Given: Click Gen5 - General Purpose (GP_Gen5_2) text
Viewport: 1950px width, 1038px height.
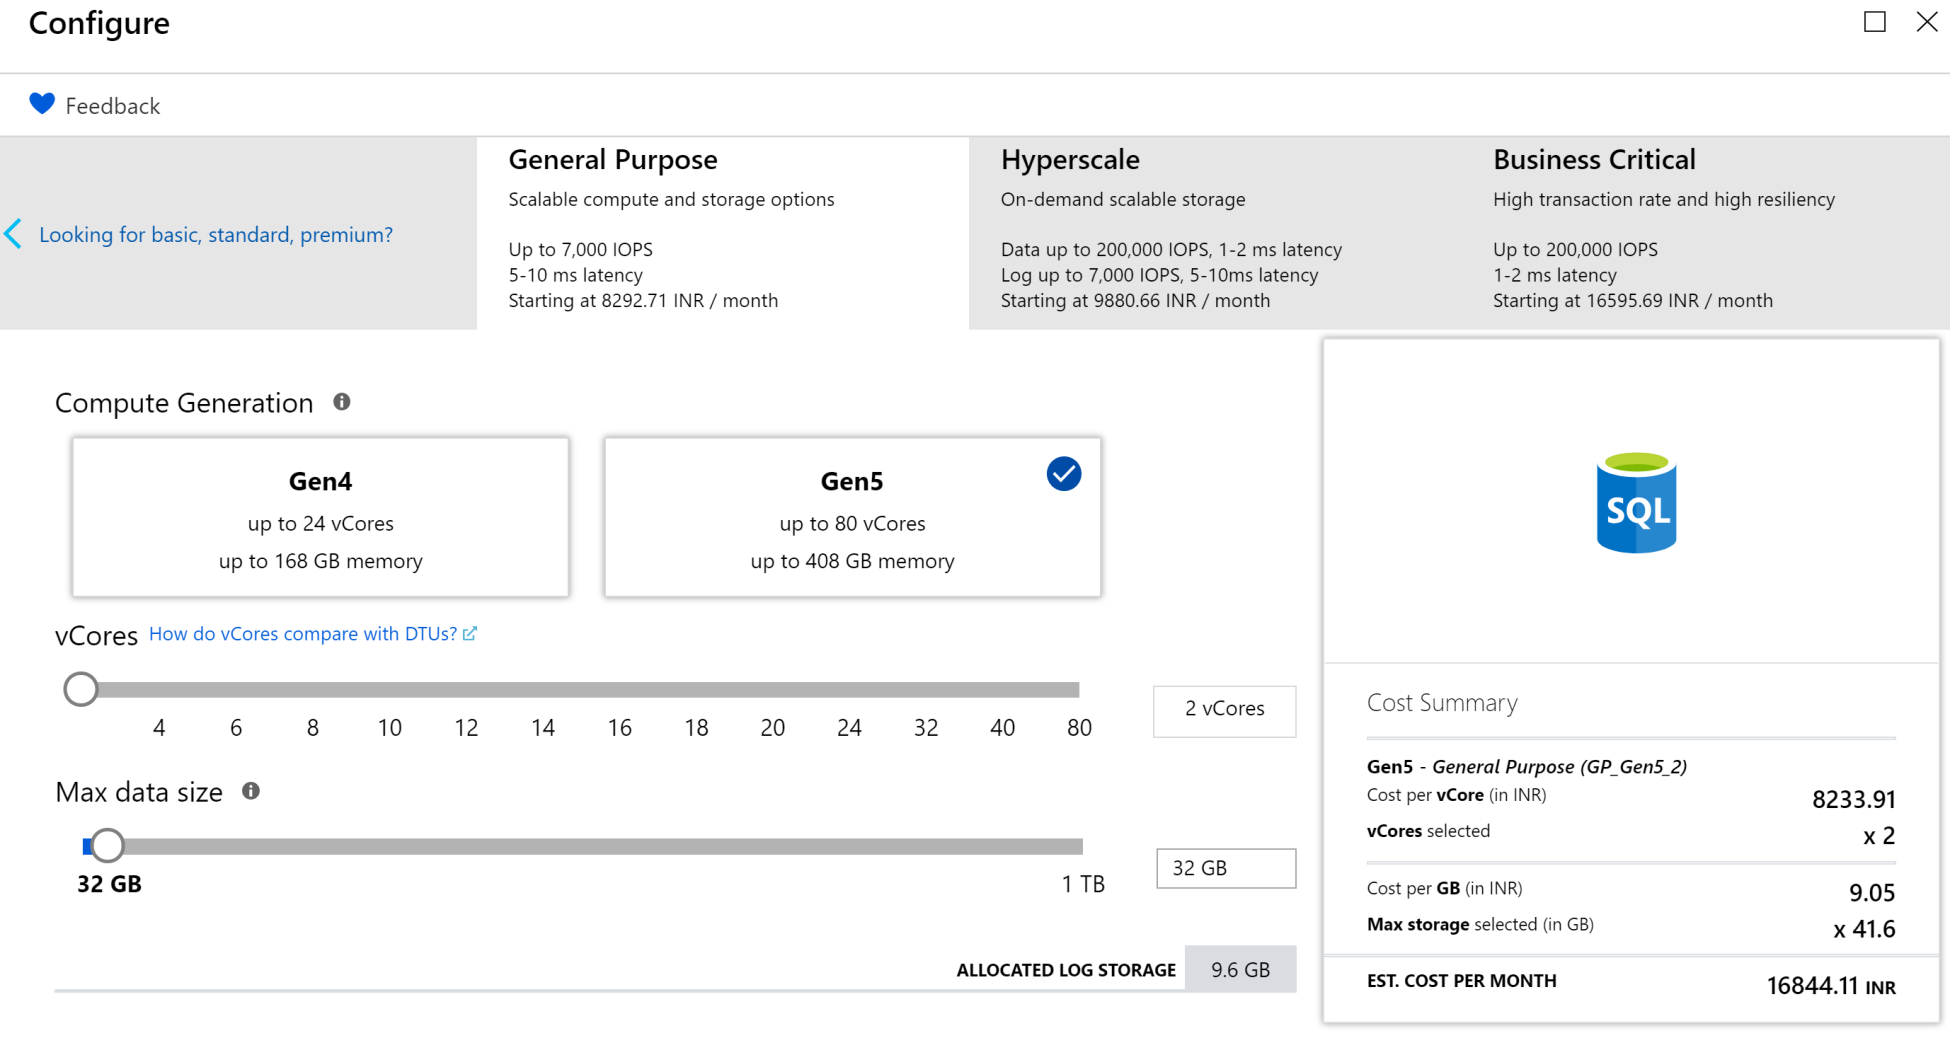Looking at the screenshot, I should [1527, 767].
